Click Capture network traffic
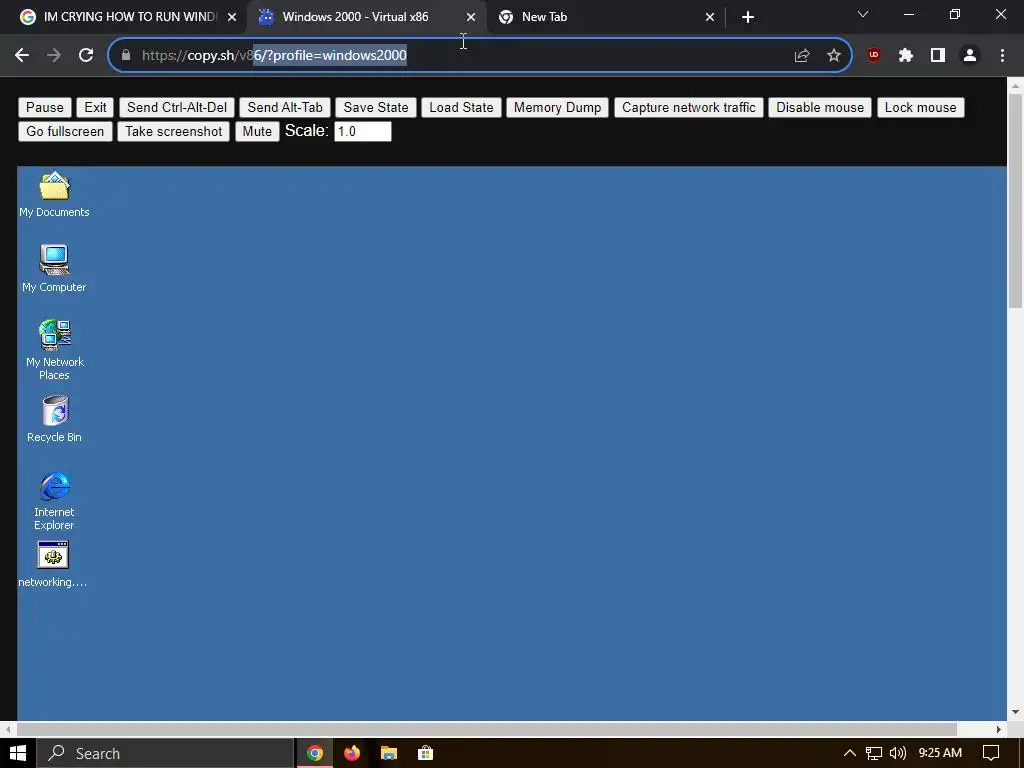1024x768 pixels. point(688,108)
